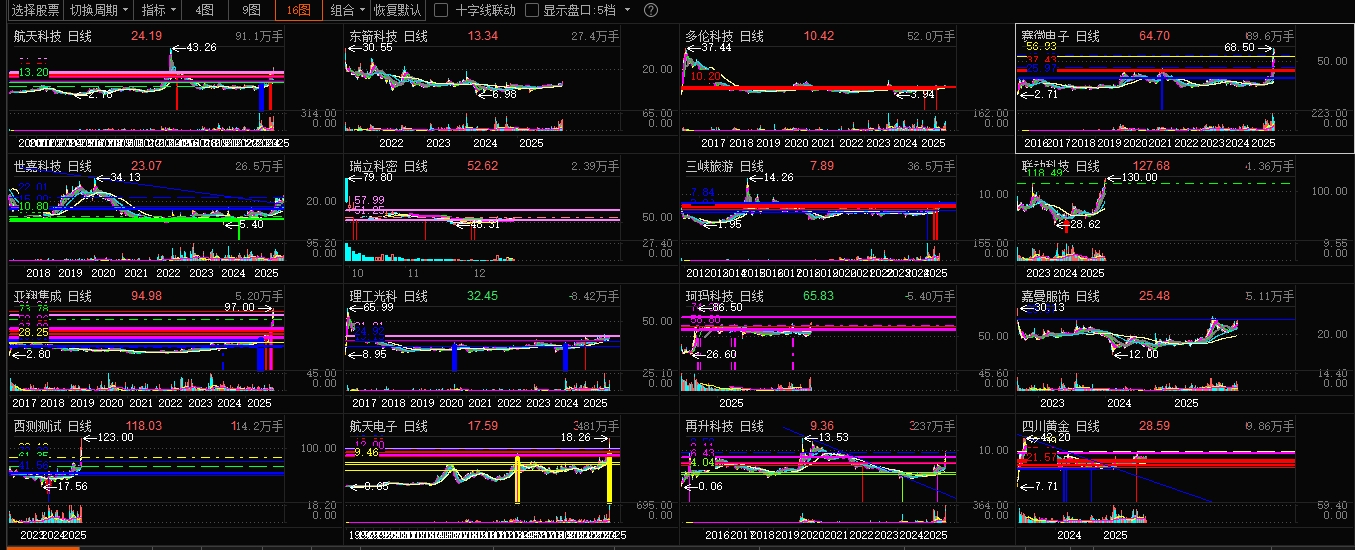Pick the 四川黄金 chart panel

click(x=1185, y=478)
